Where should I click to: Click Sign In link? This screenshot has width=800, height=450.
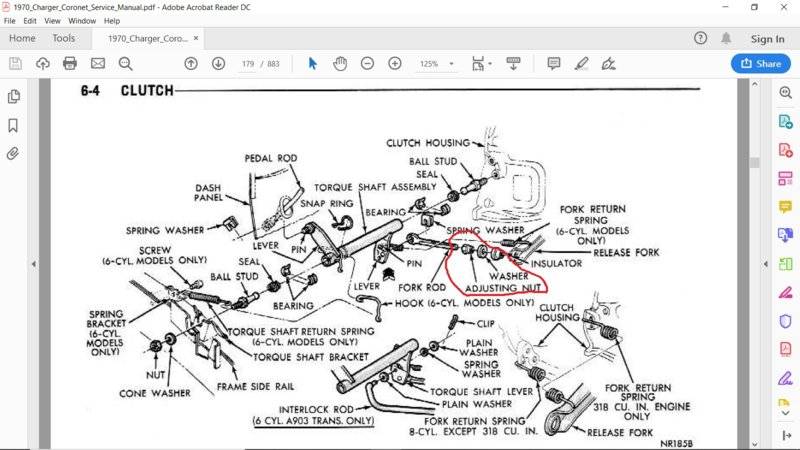pyautogui.click(x=767, y=38)
